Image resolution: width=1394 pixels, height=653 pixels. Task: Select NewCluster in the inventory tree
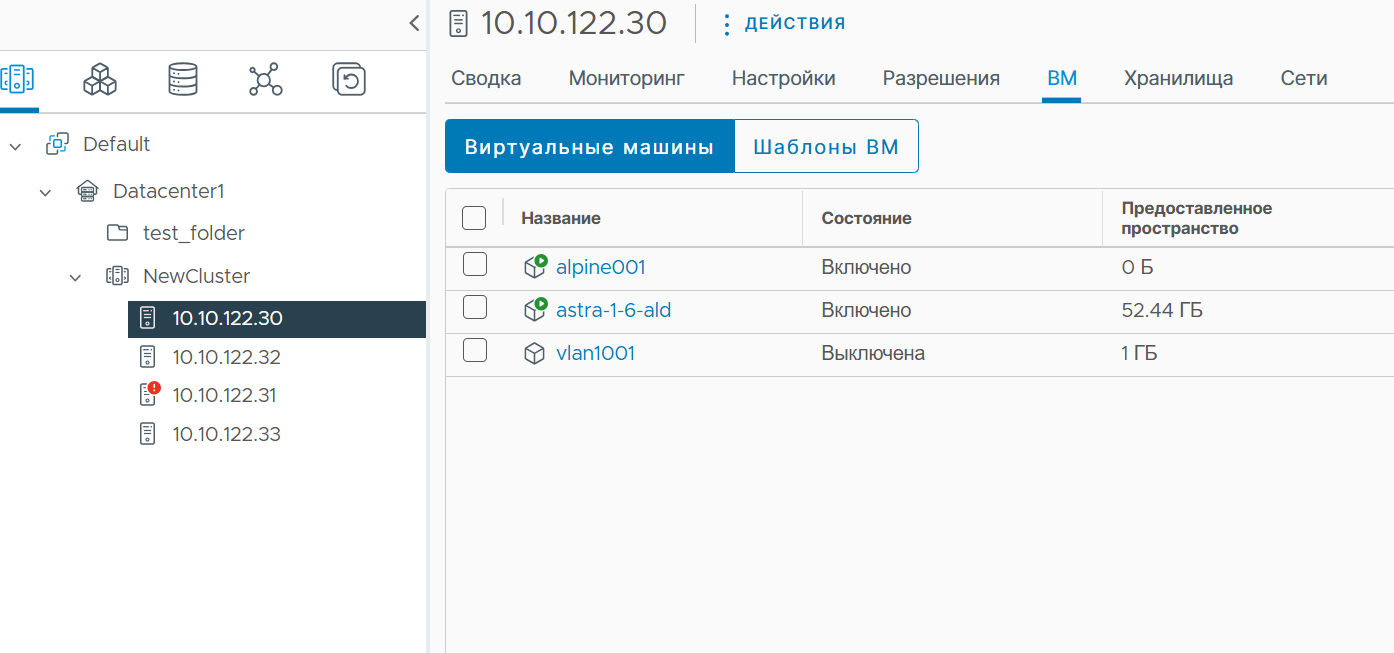196,276
